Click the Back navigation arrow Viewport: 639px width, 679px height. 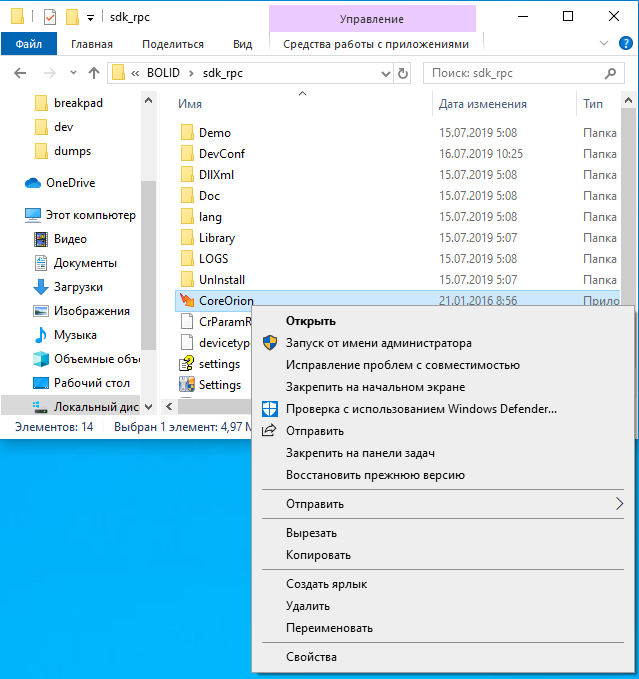[20, 73]
